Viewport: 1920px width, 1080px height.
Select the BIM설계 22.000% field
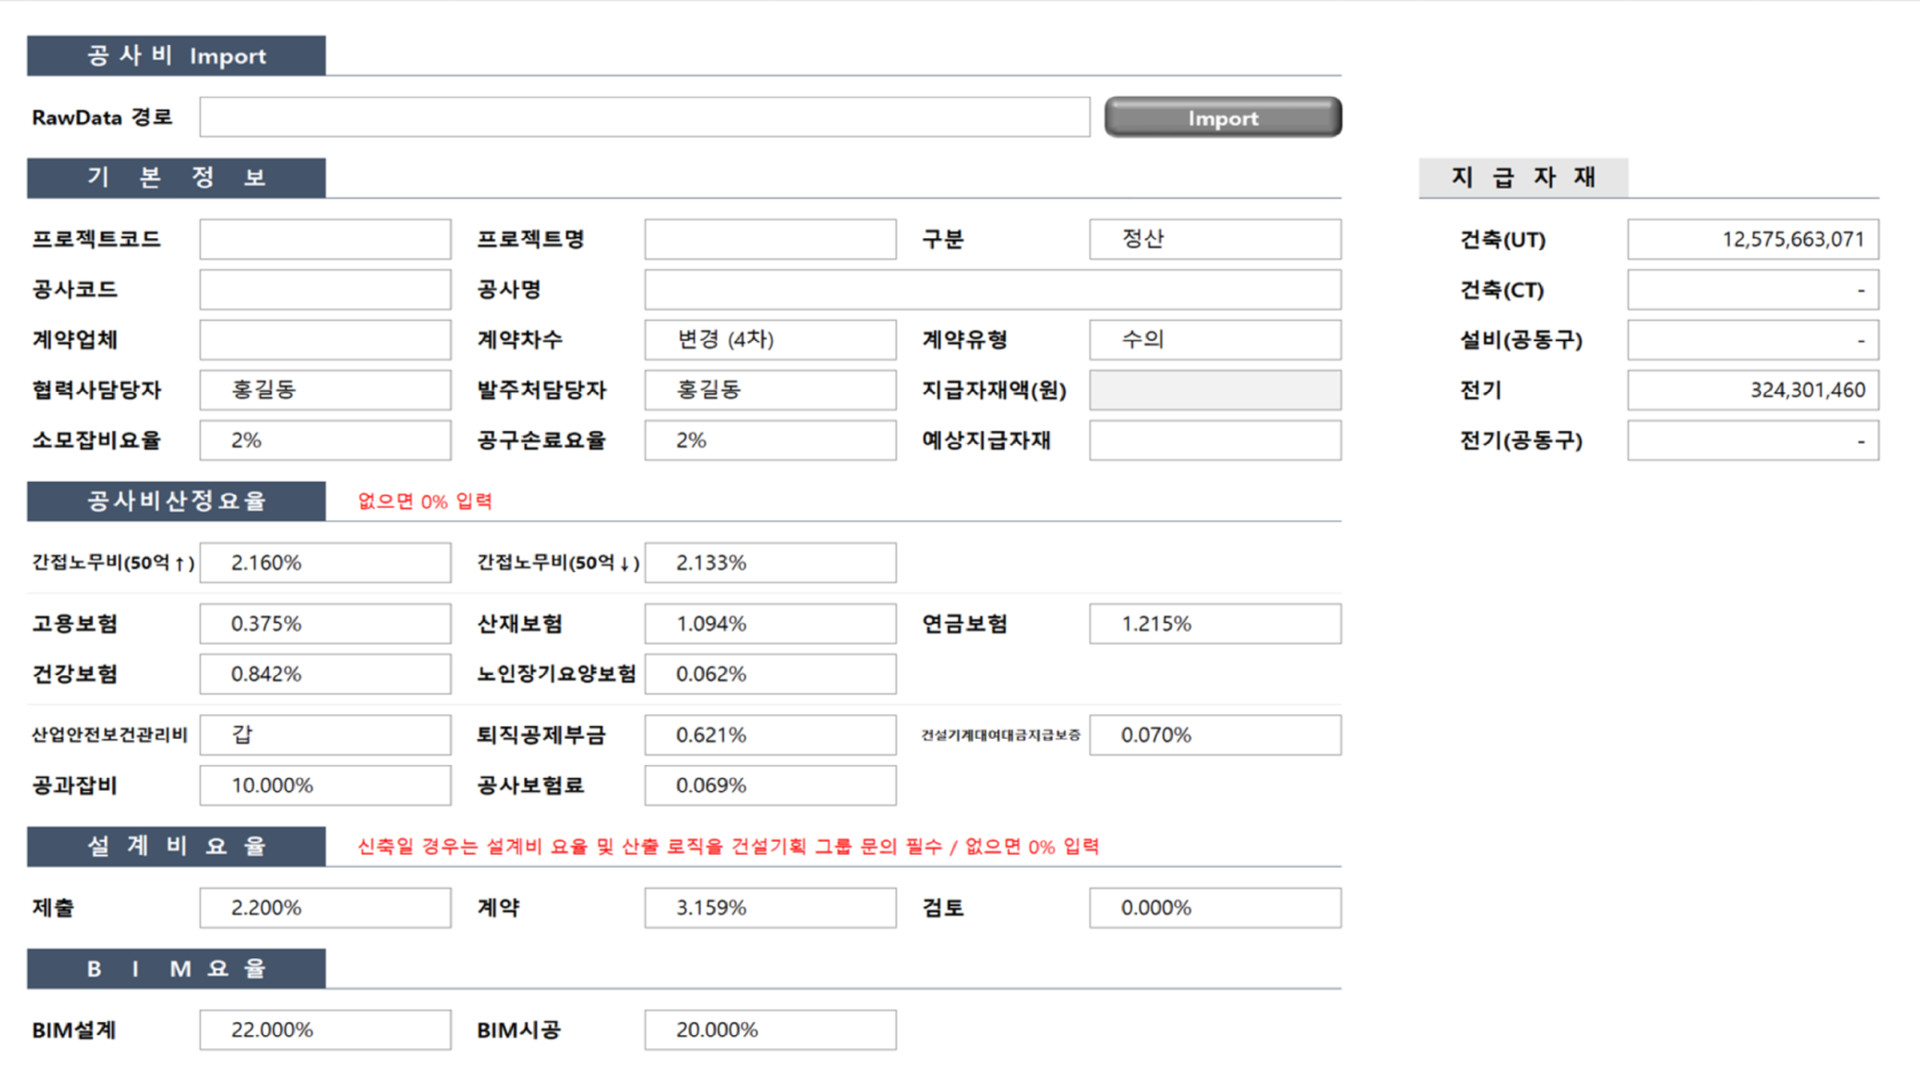tap(324, 1029)
